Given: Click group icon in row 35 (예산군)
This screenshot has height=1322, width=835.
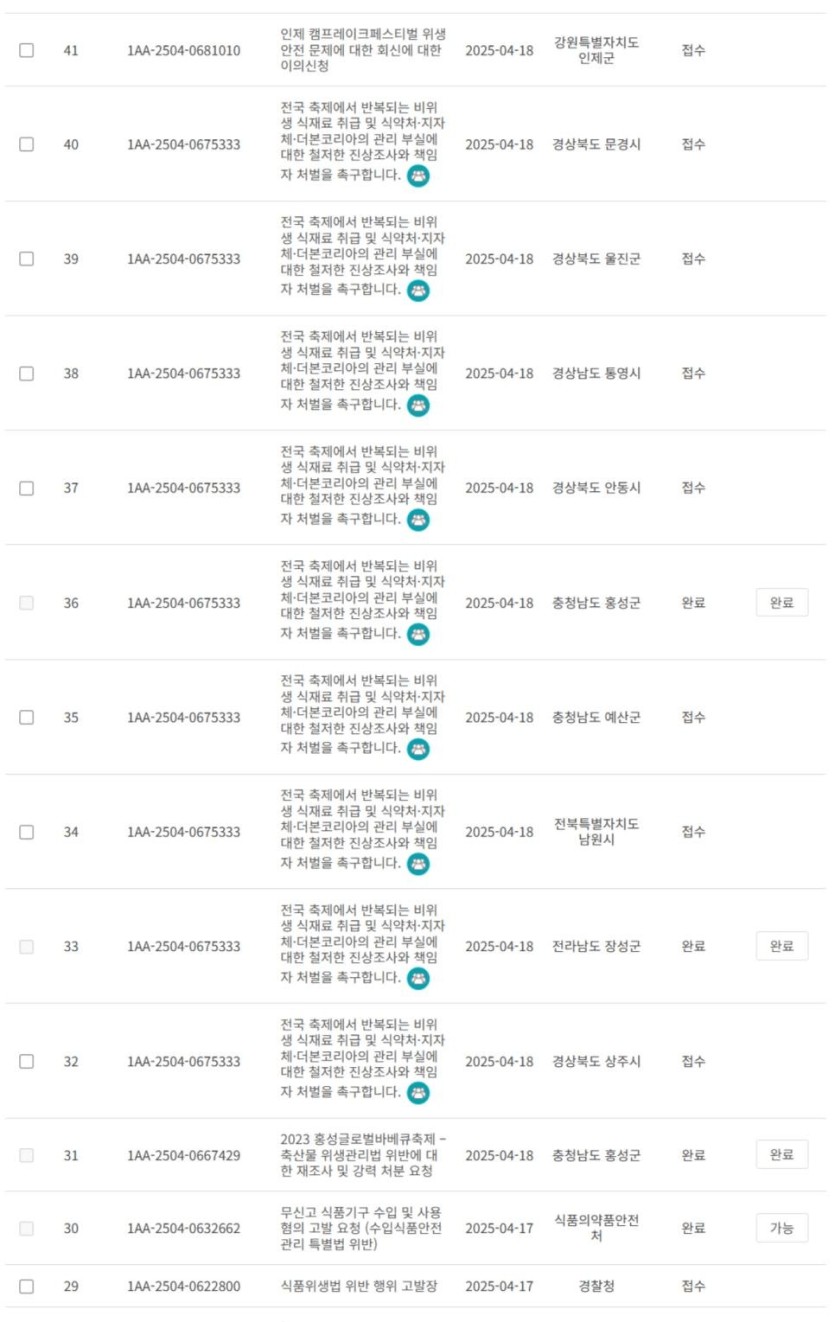Looking at the screenshot, I should pyautogui.click(x=418, y=749).
